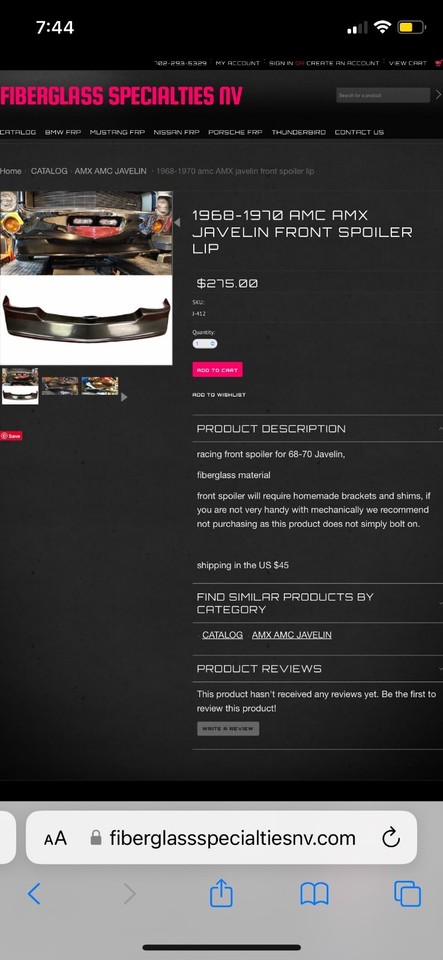The image size is (443, 960).
Task: Tap the Safari back arrow
Action: (x=34, y=894)
